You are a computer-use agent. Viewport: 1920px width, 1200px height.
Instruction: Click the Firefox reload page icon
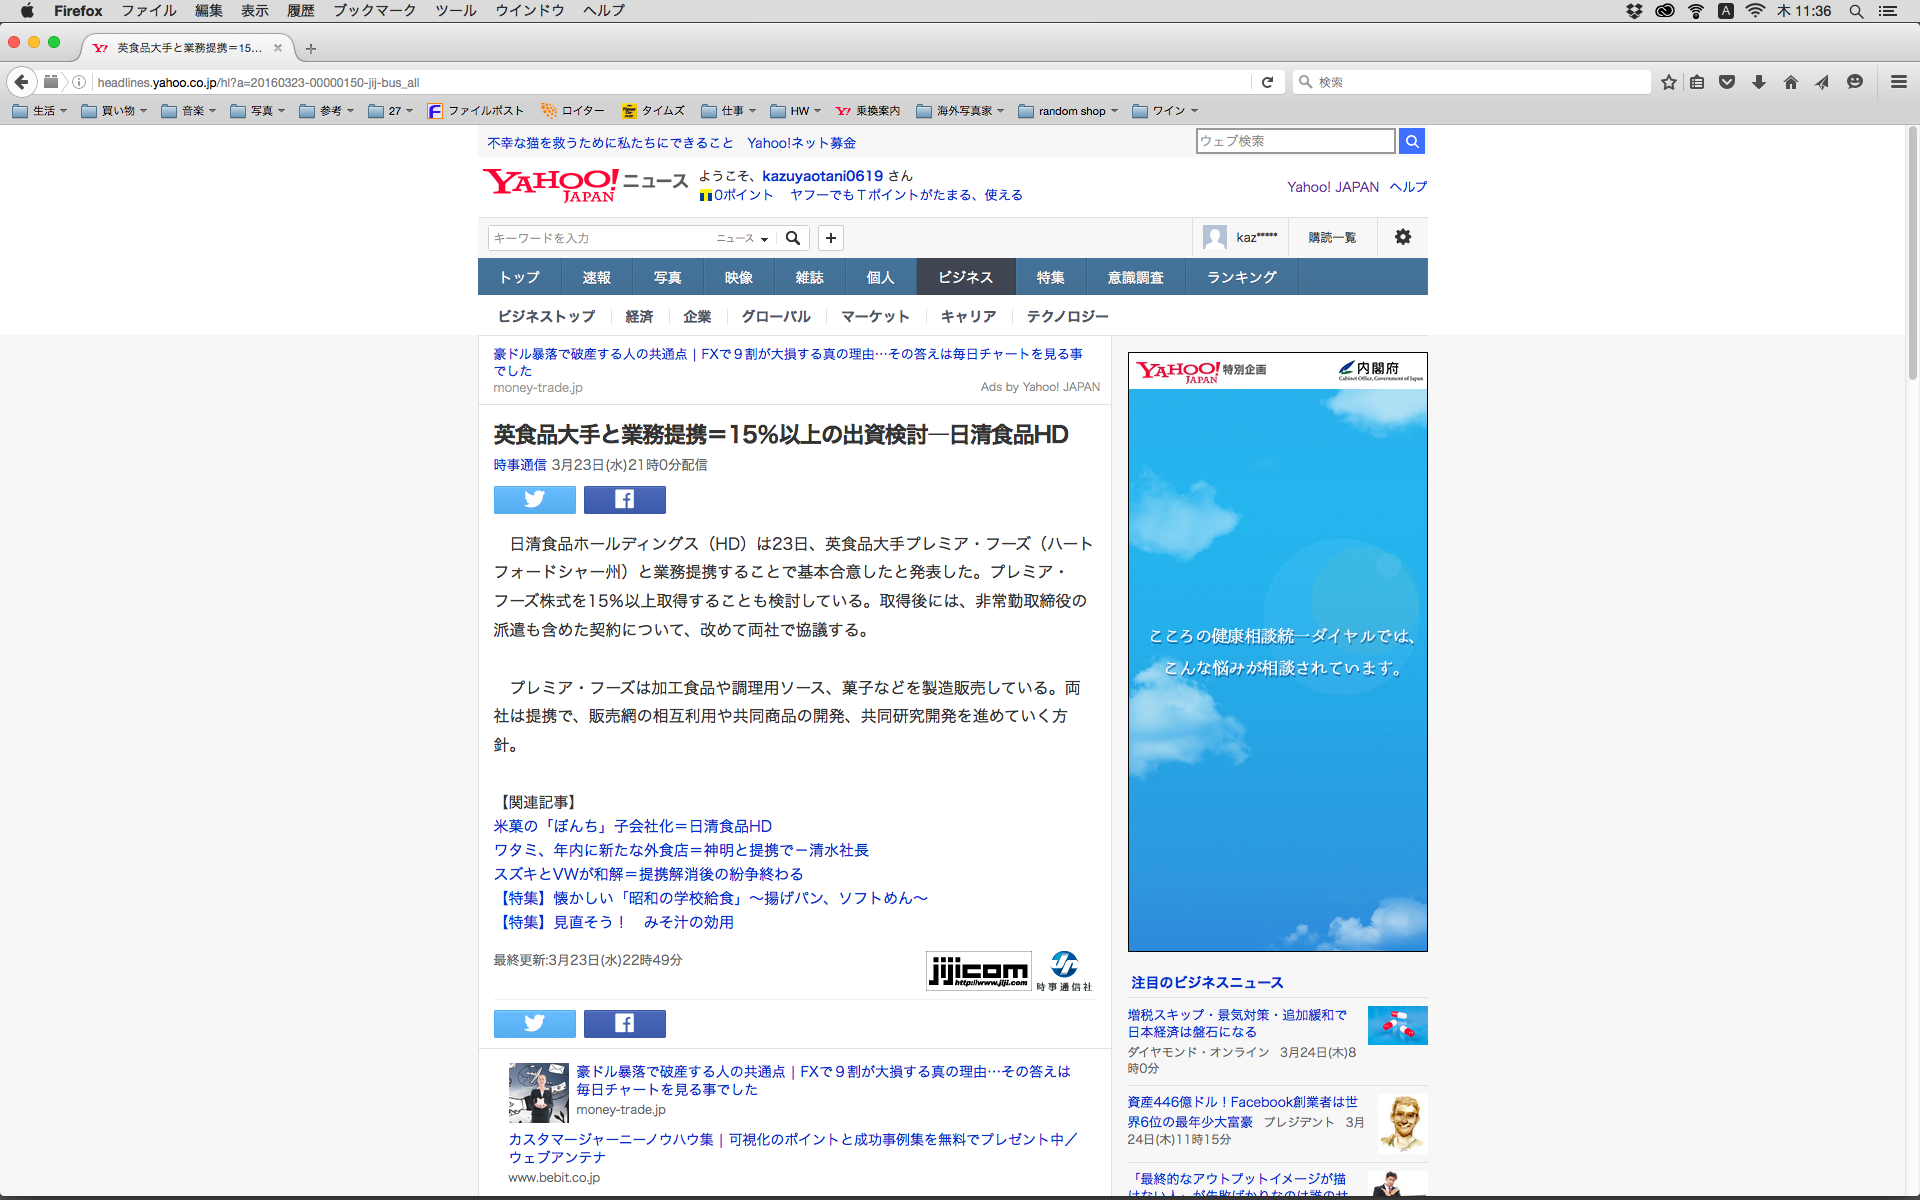point(1267,82)
